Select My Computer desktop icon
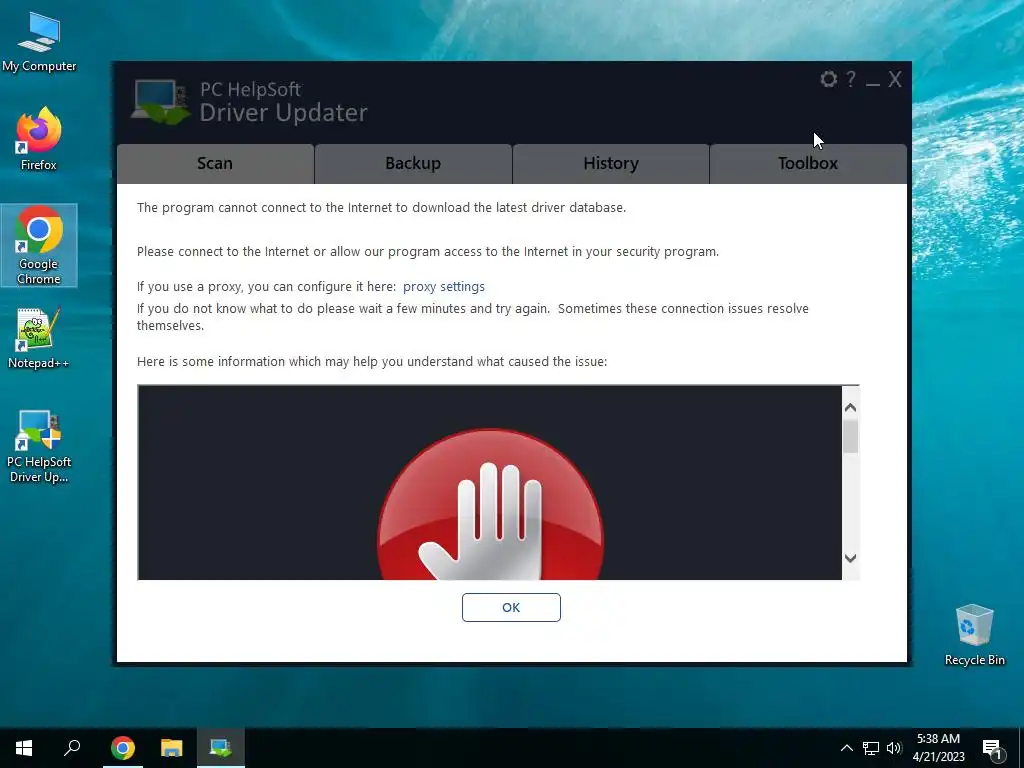The height and width of the screenshot is (768, 1024). click(39, 42)
